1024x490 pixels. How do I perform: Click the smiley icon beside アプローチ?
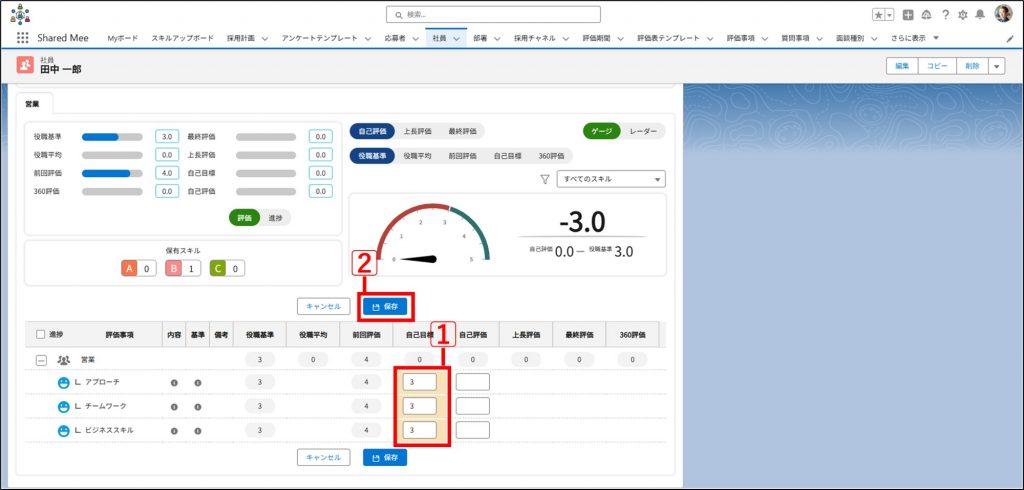pos(63,382)
